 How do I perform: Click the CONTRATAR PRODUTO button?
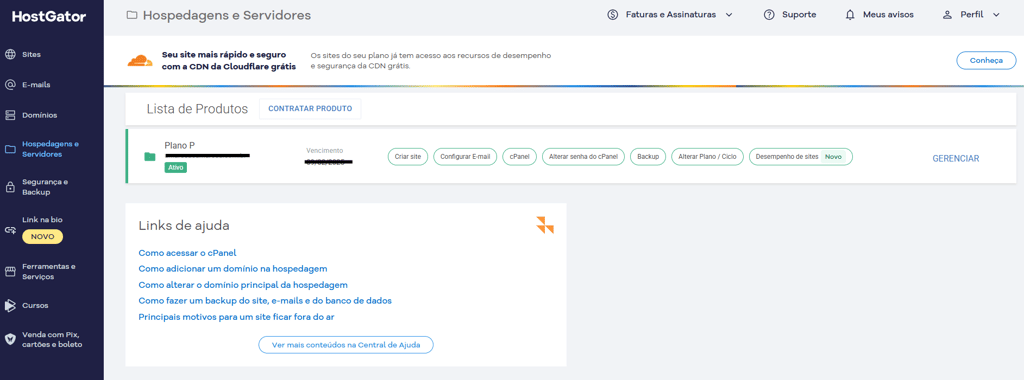[x=310, y=109]
